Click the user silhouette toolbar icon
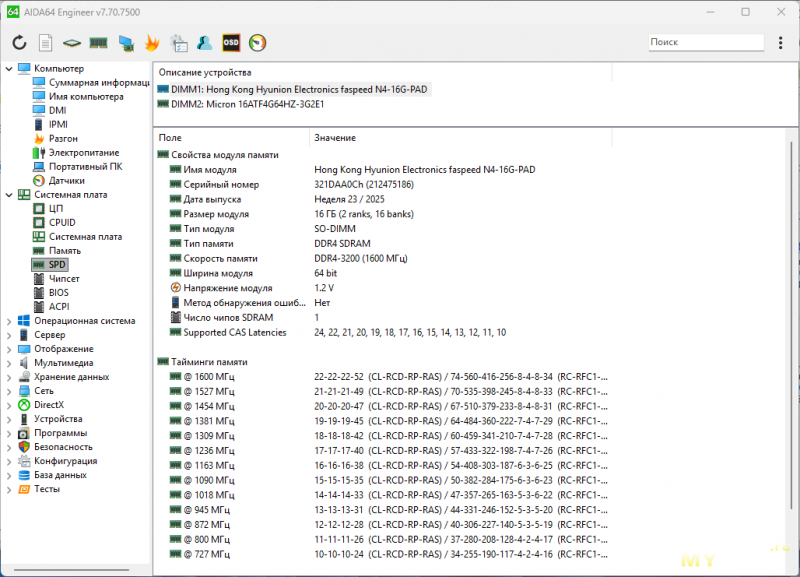 (205, 43)
